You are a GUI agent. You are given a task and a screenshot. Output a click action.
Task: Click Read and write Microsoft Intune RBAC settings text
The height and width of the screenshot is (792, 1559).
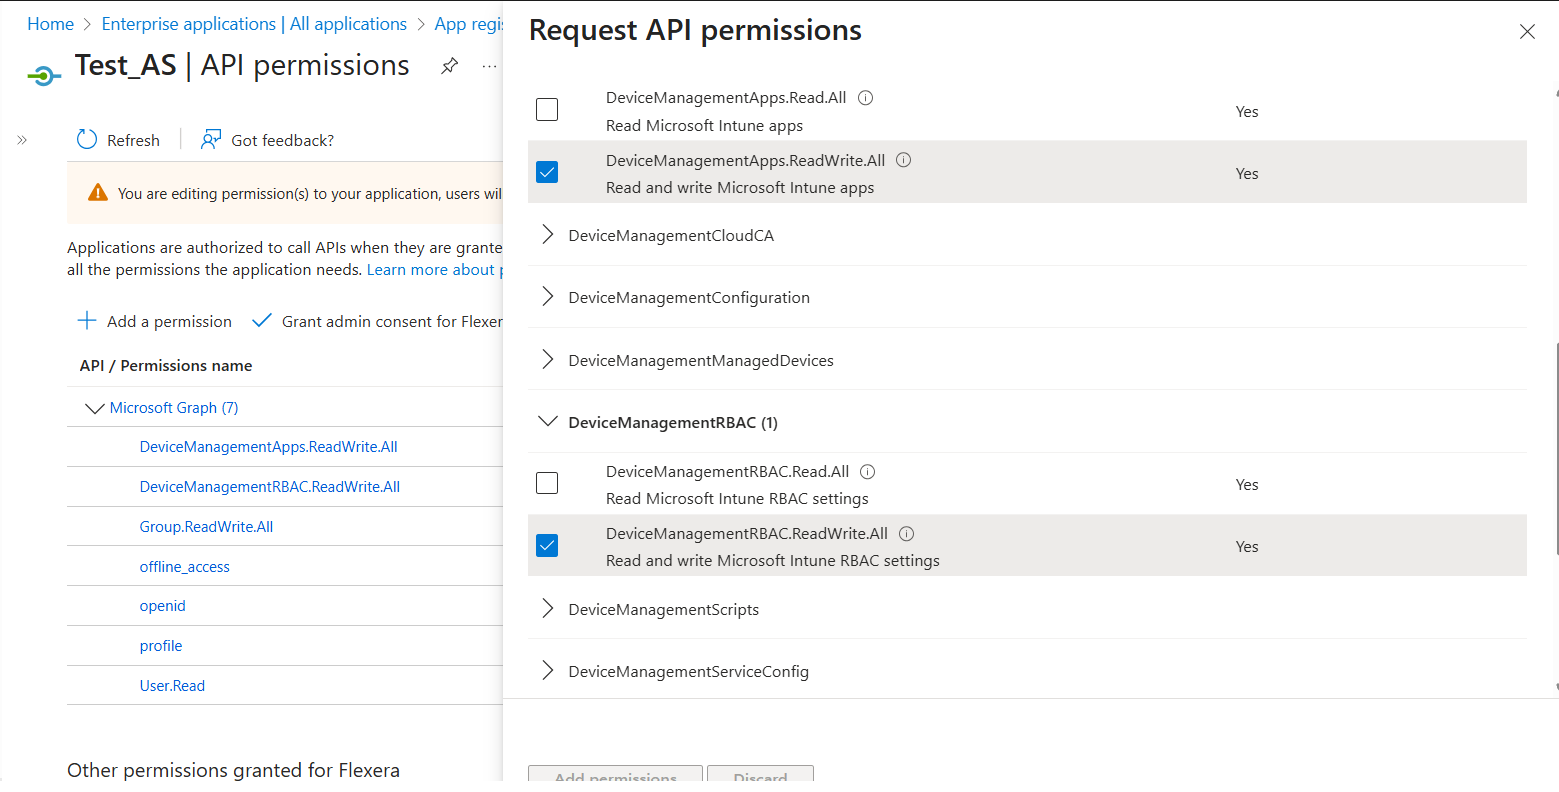point(773,561)
